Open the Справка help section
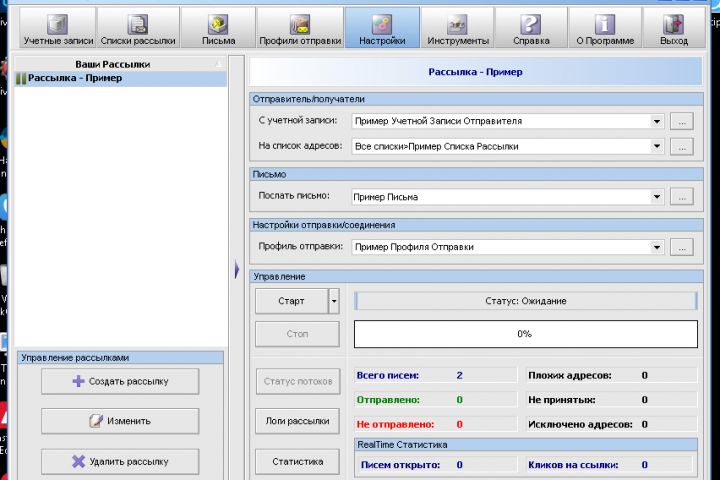 [531, 28]
